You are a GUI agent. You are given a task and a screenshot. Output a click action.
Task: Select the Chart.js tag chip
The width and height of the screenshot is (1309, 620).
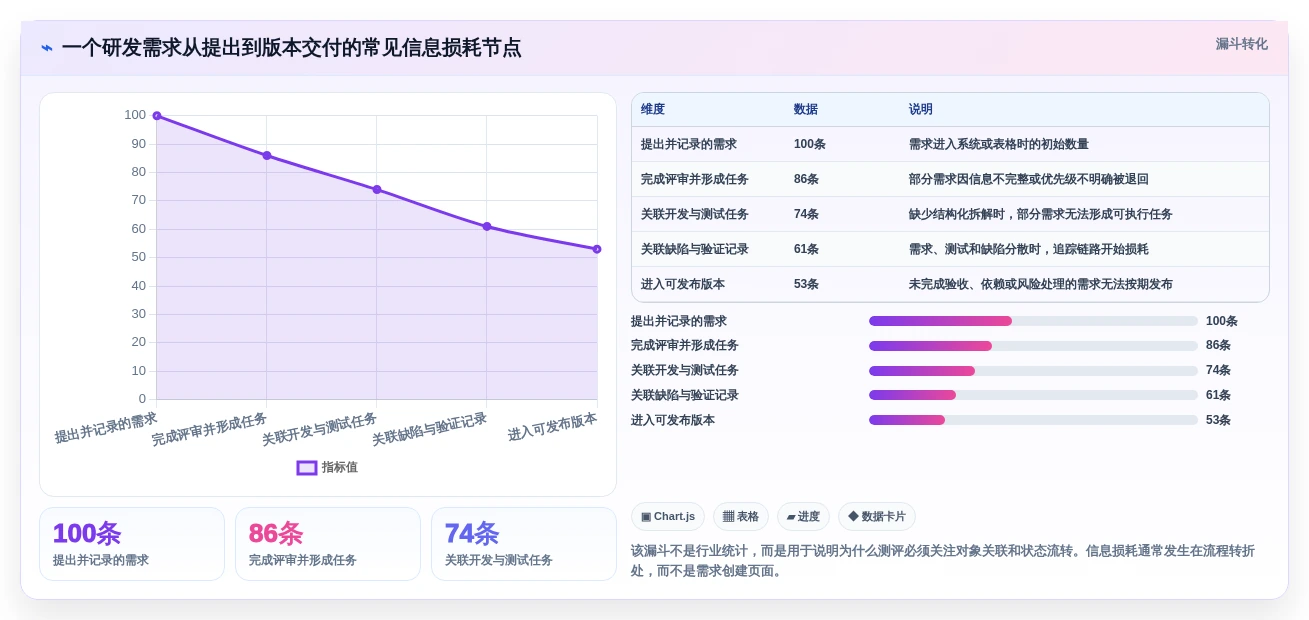coord(668,516)
